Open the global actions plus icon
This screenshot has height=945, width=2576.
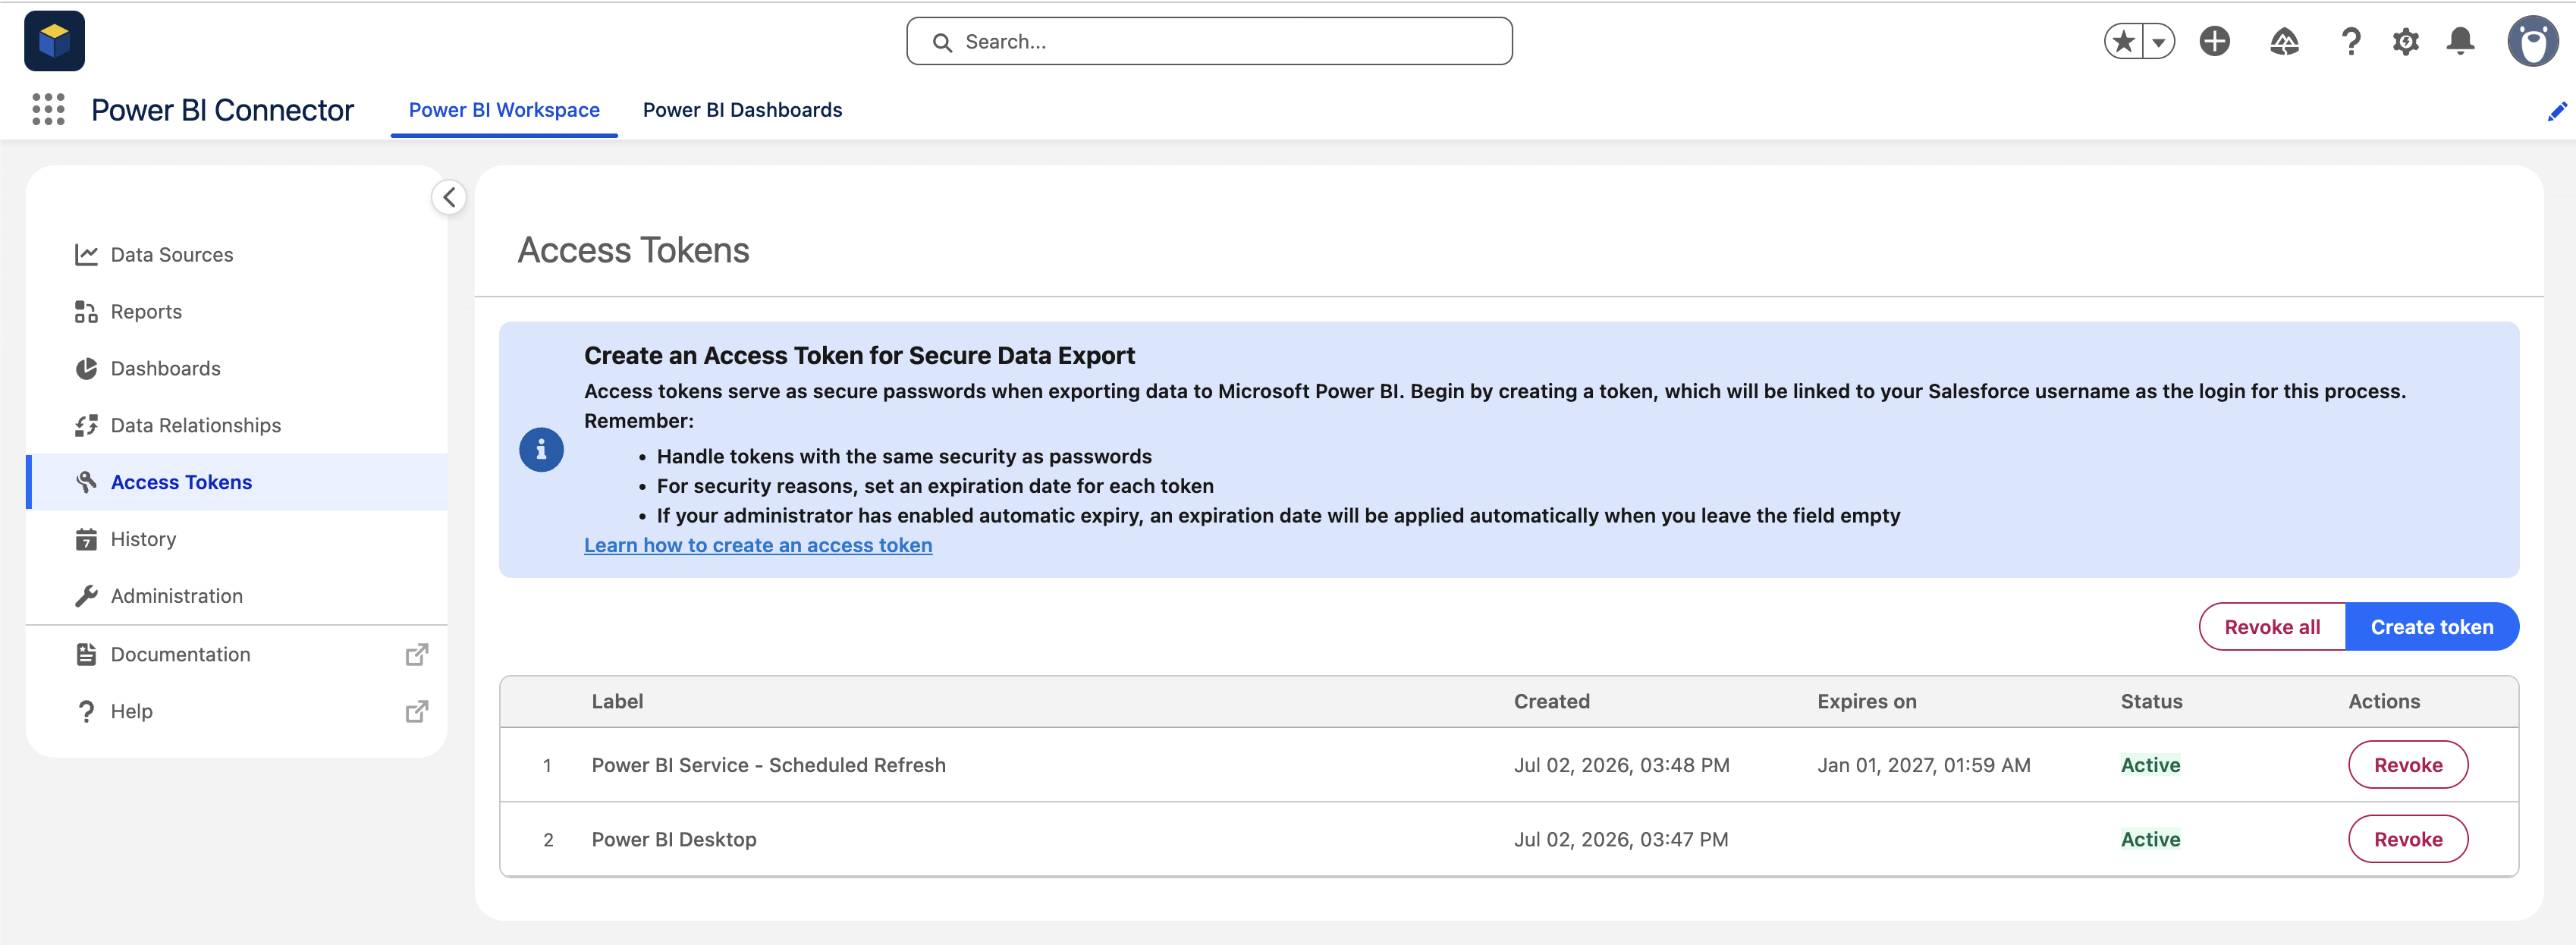pyautogui.click(x=2214, y=41)
